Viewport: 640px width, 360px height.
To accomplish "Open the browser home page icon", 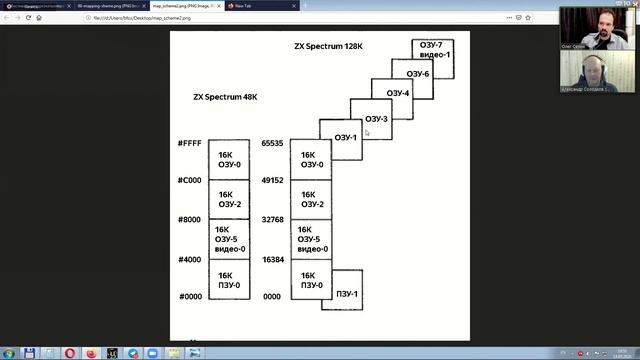I will pos(39,18).
